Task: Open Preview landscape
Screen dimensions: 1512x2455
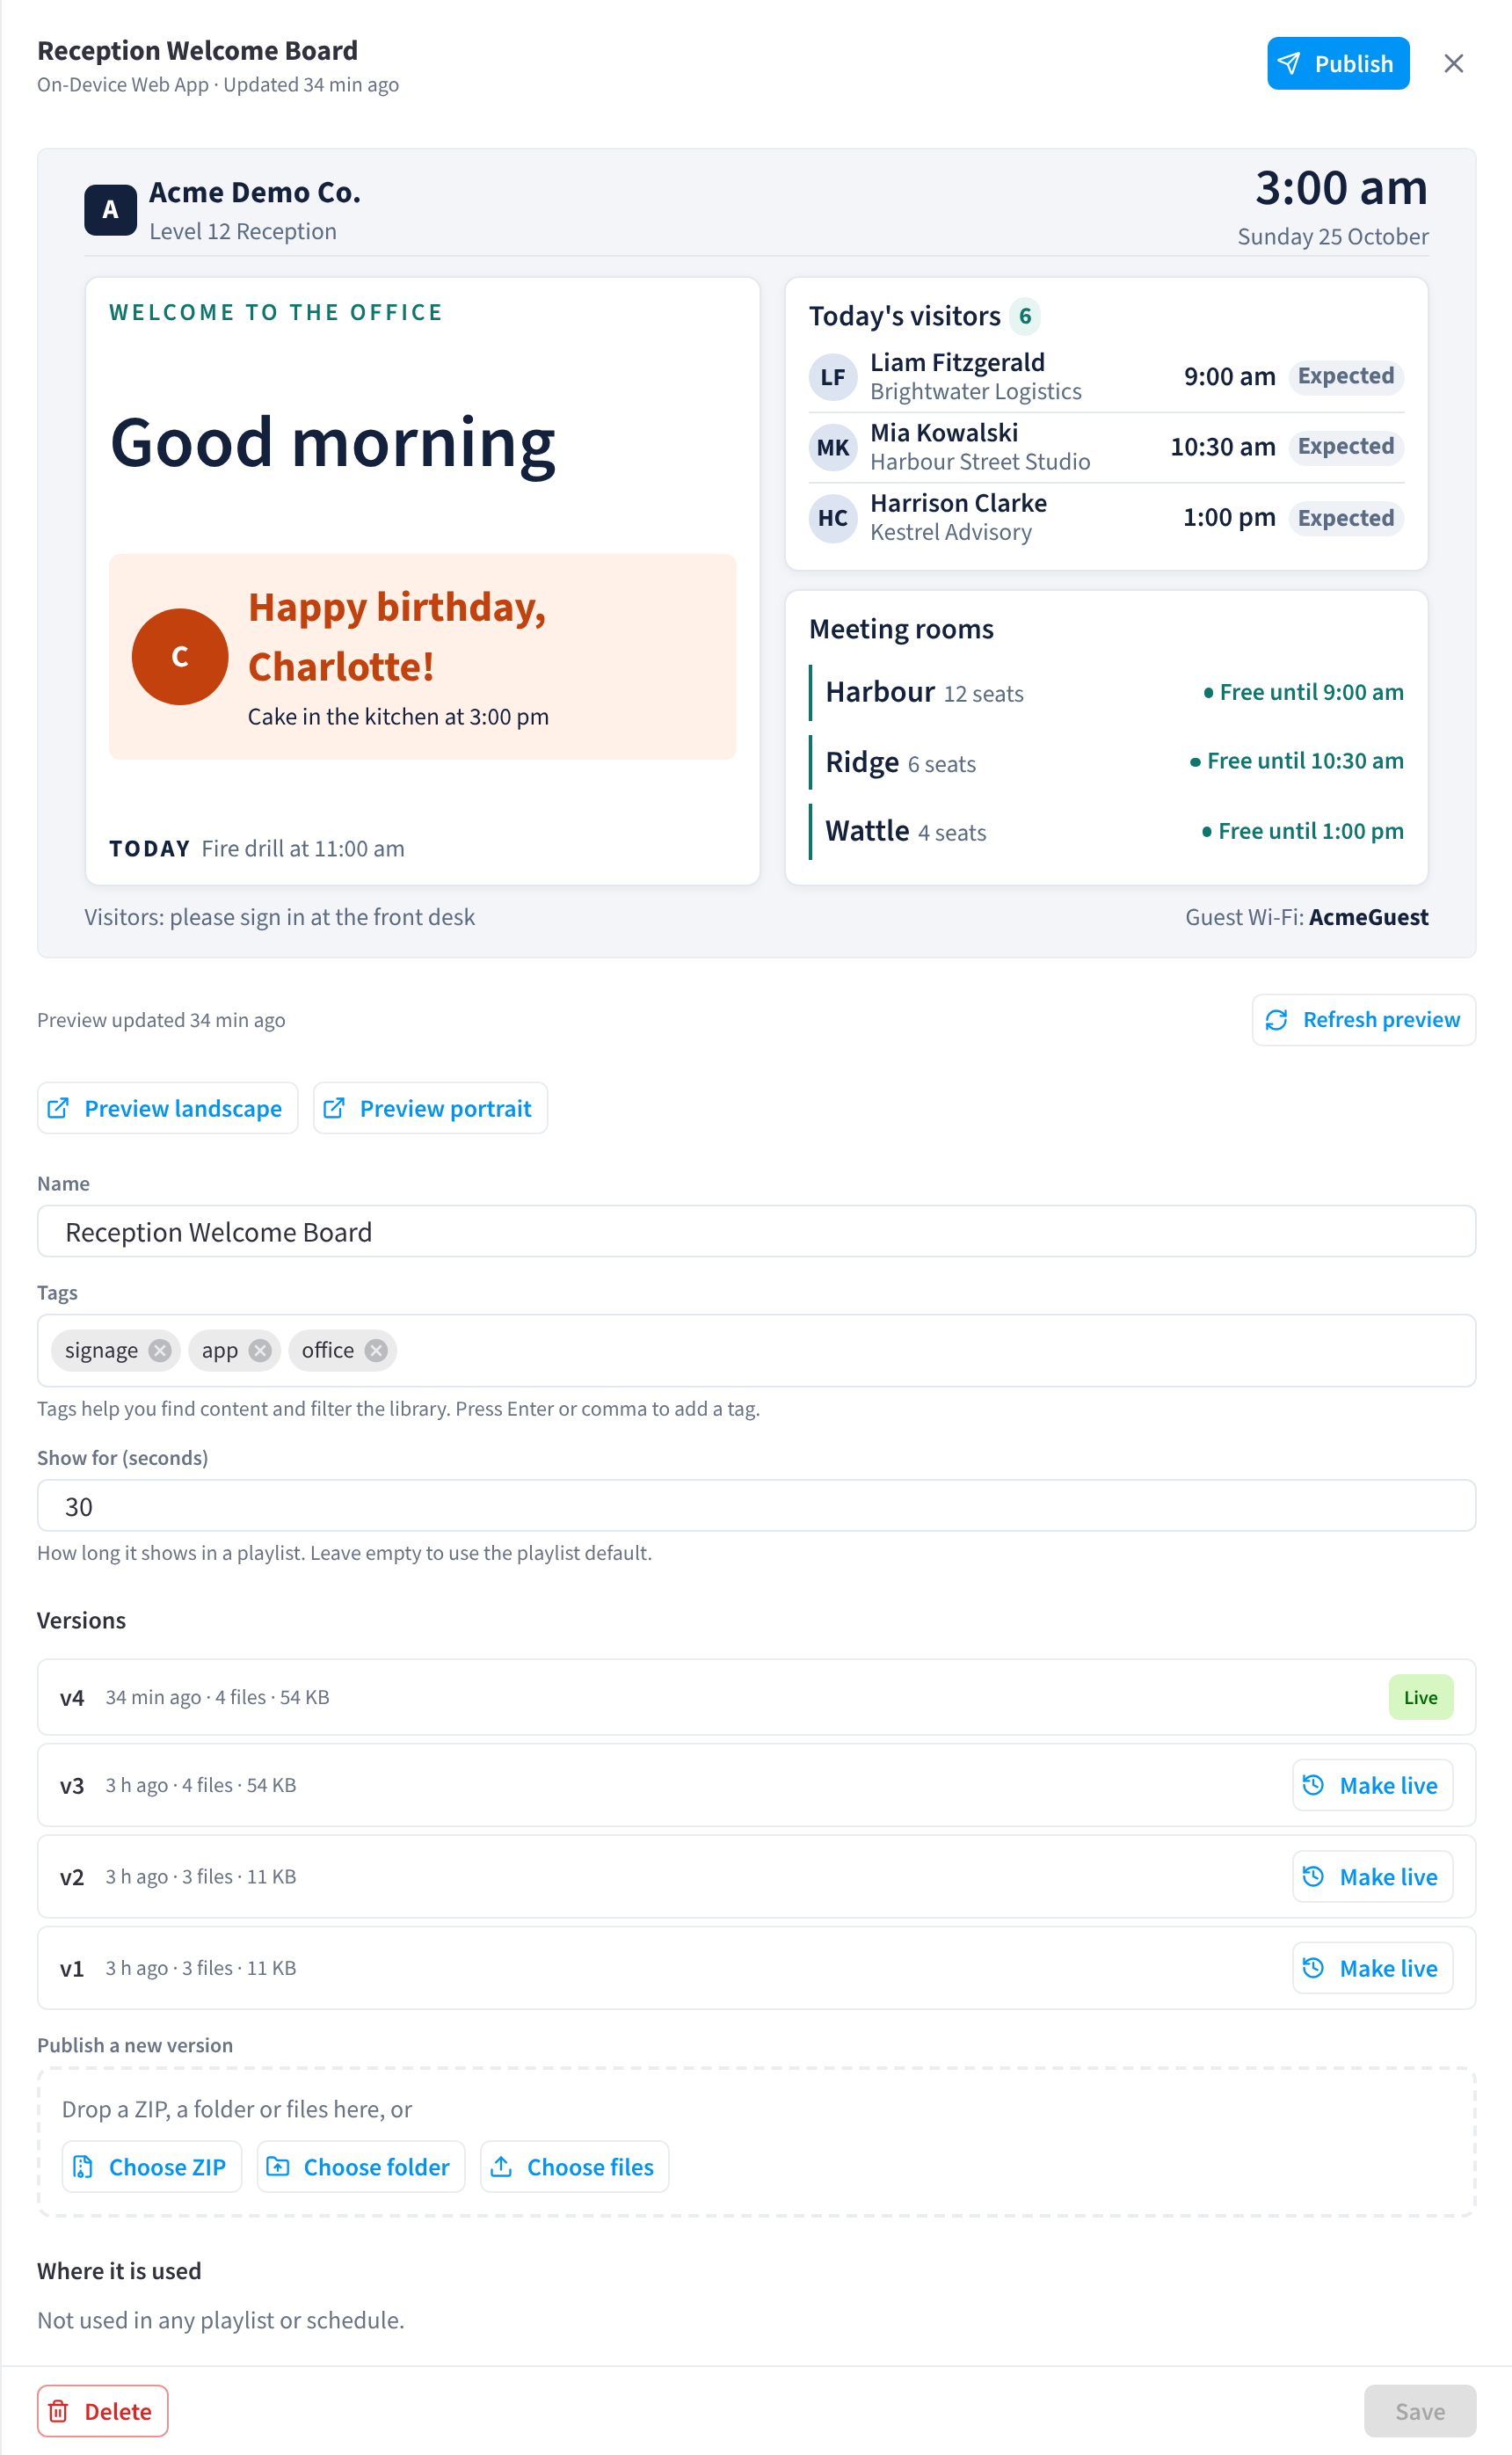Action: pos(167,1108)
